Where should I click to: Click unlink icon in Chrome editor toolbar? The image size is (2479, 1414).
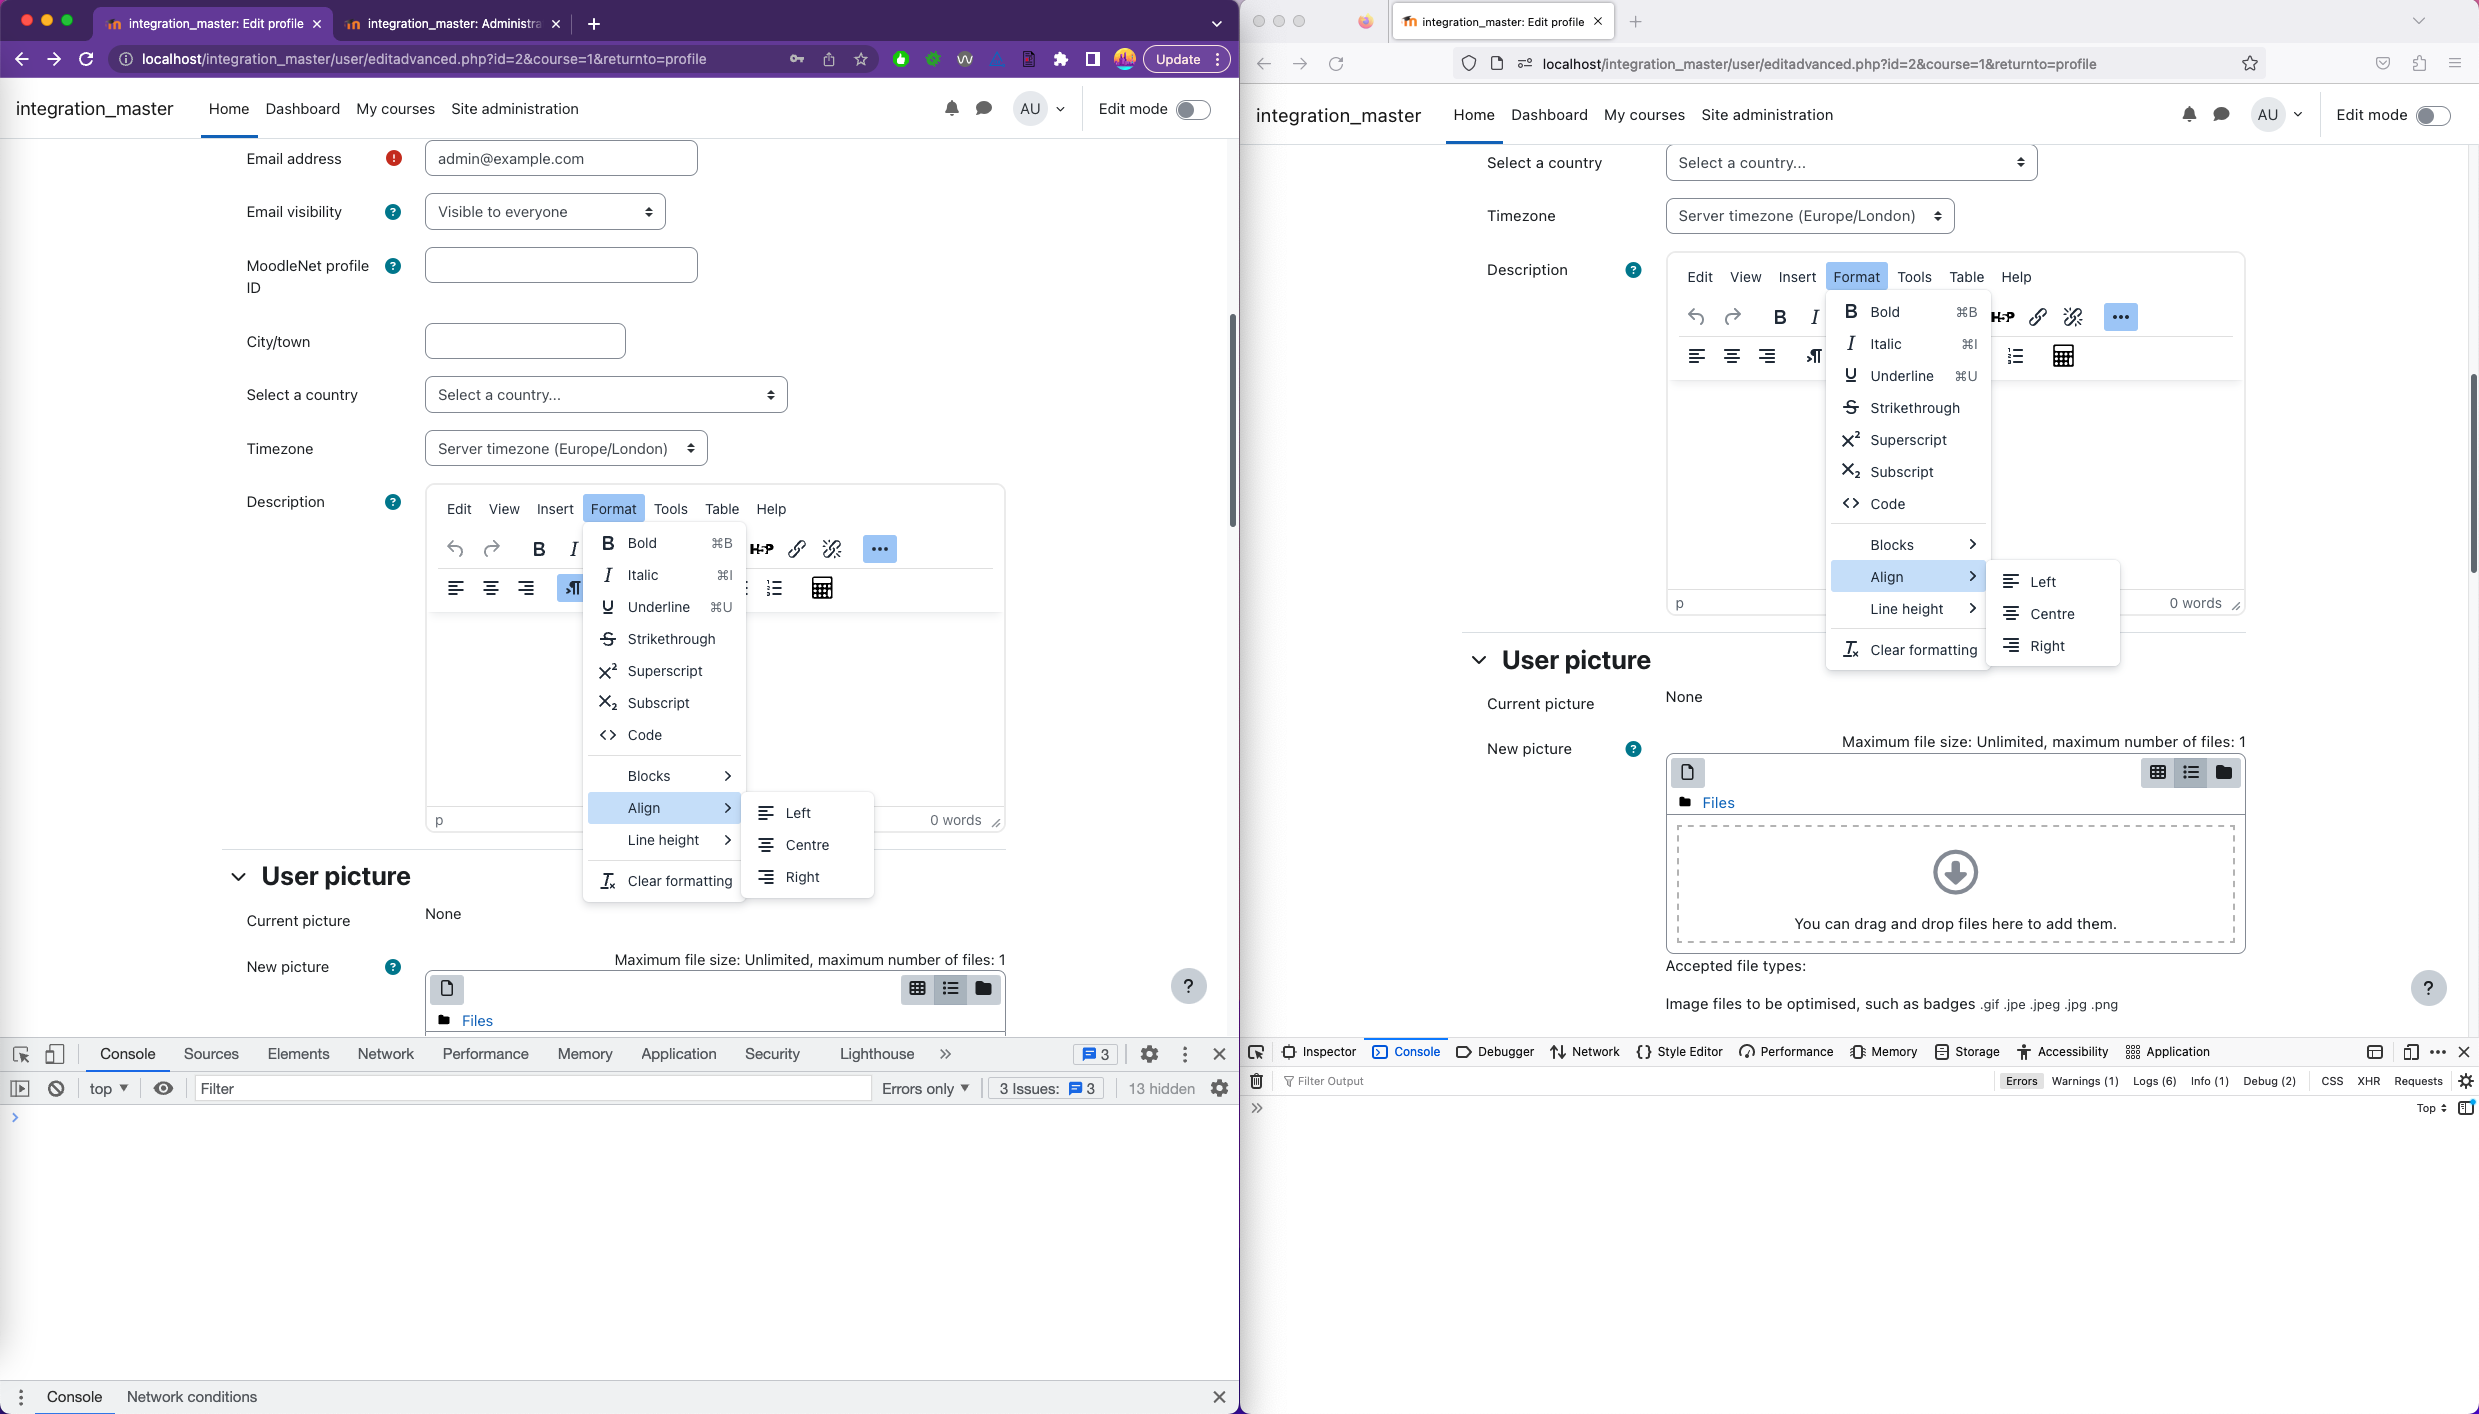(x=832, y=549)
